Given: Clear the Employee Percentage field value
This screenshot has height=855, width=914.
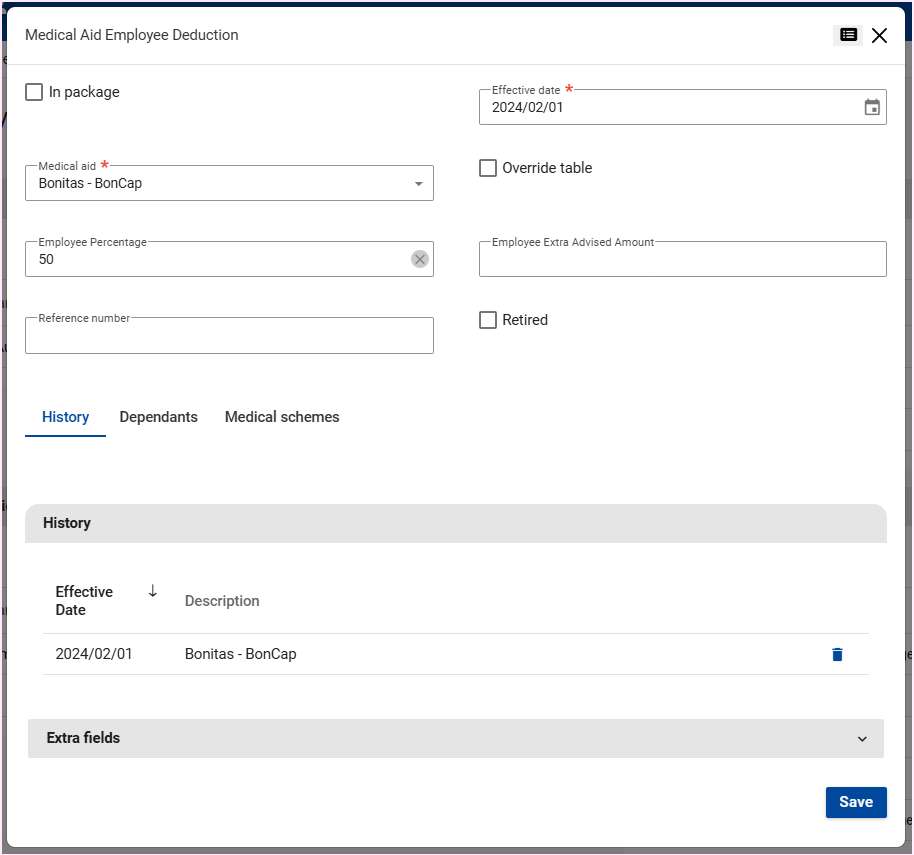Looking at the screenshot, I should coord(420,260).
